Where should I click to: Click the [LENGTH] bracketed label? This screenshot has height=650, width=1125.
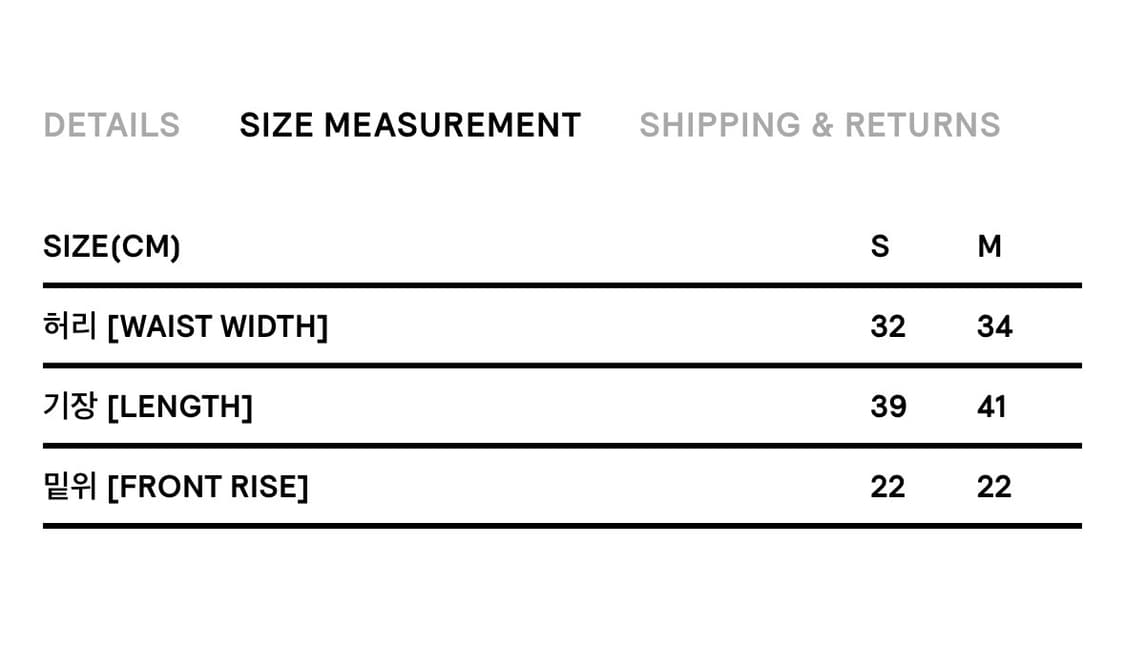pos(179,406)
